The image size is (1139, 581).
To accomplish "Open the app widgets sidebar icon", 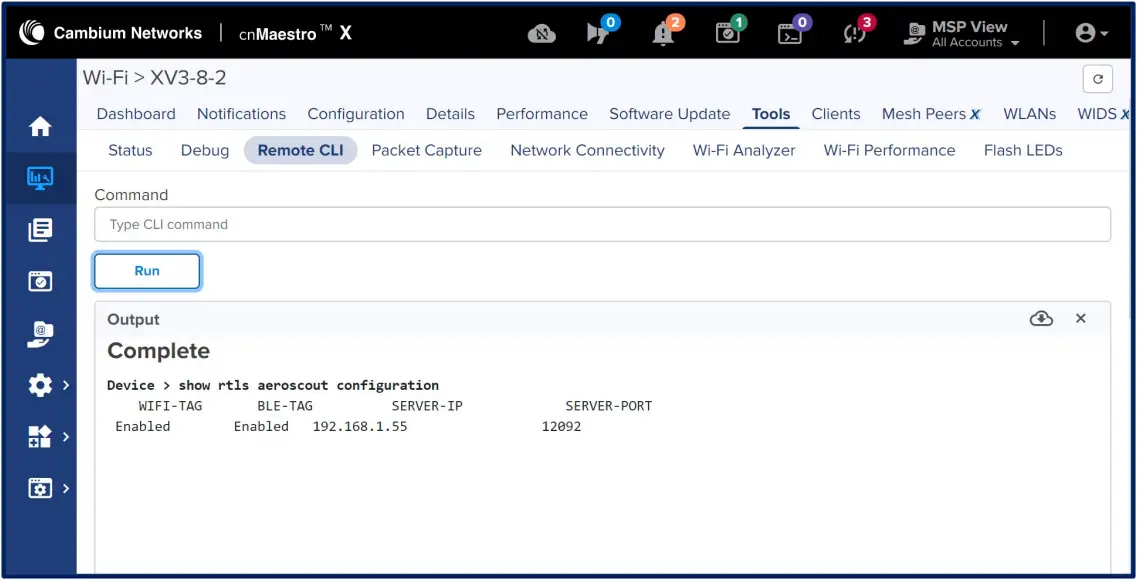I will [x=40, y=436].
